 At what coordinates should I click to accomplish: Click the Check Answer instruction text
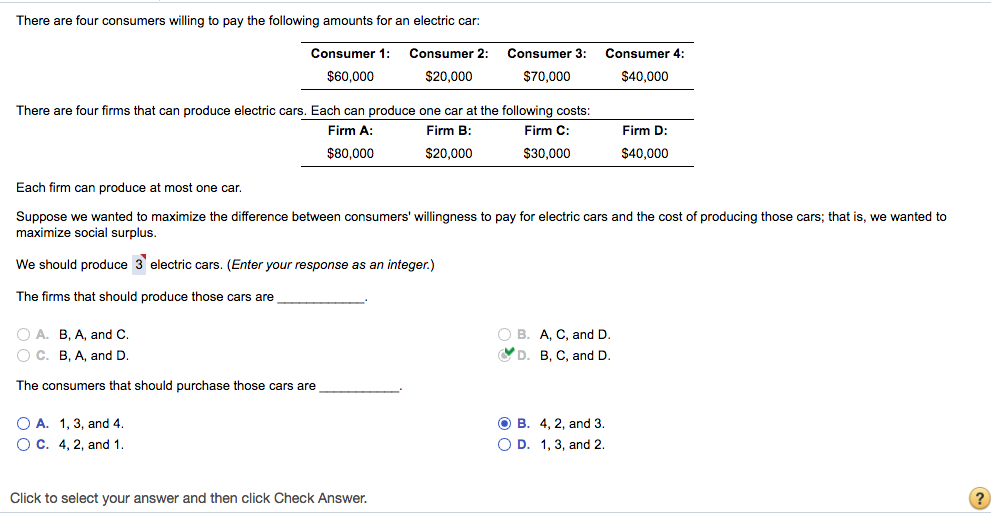tap(188, 497)
